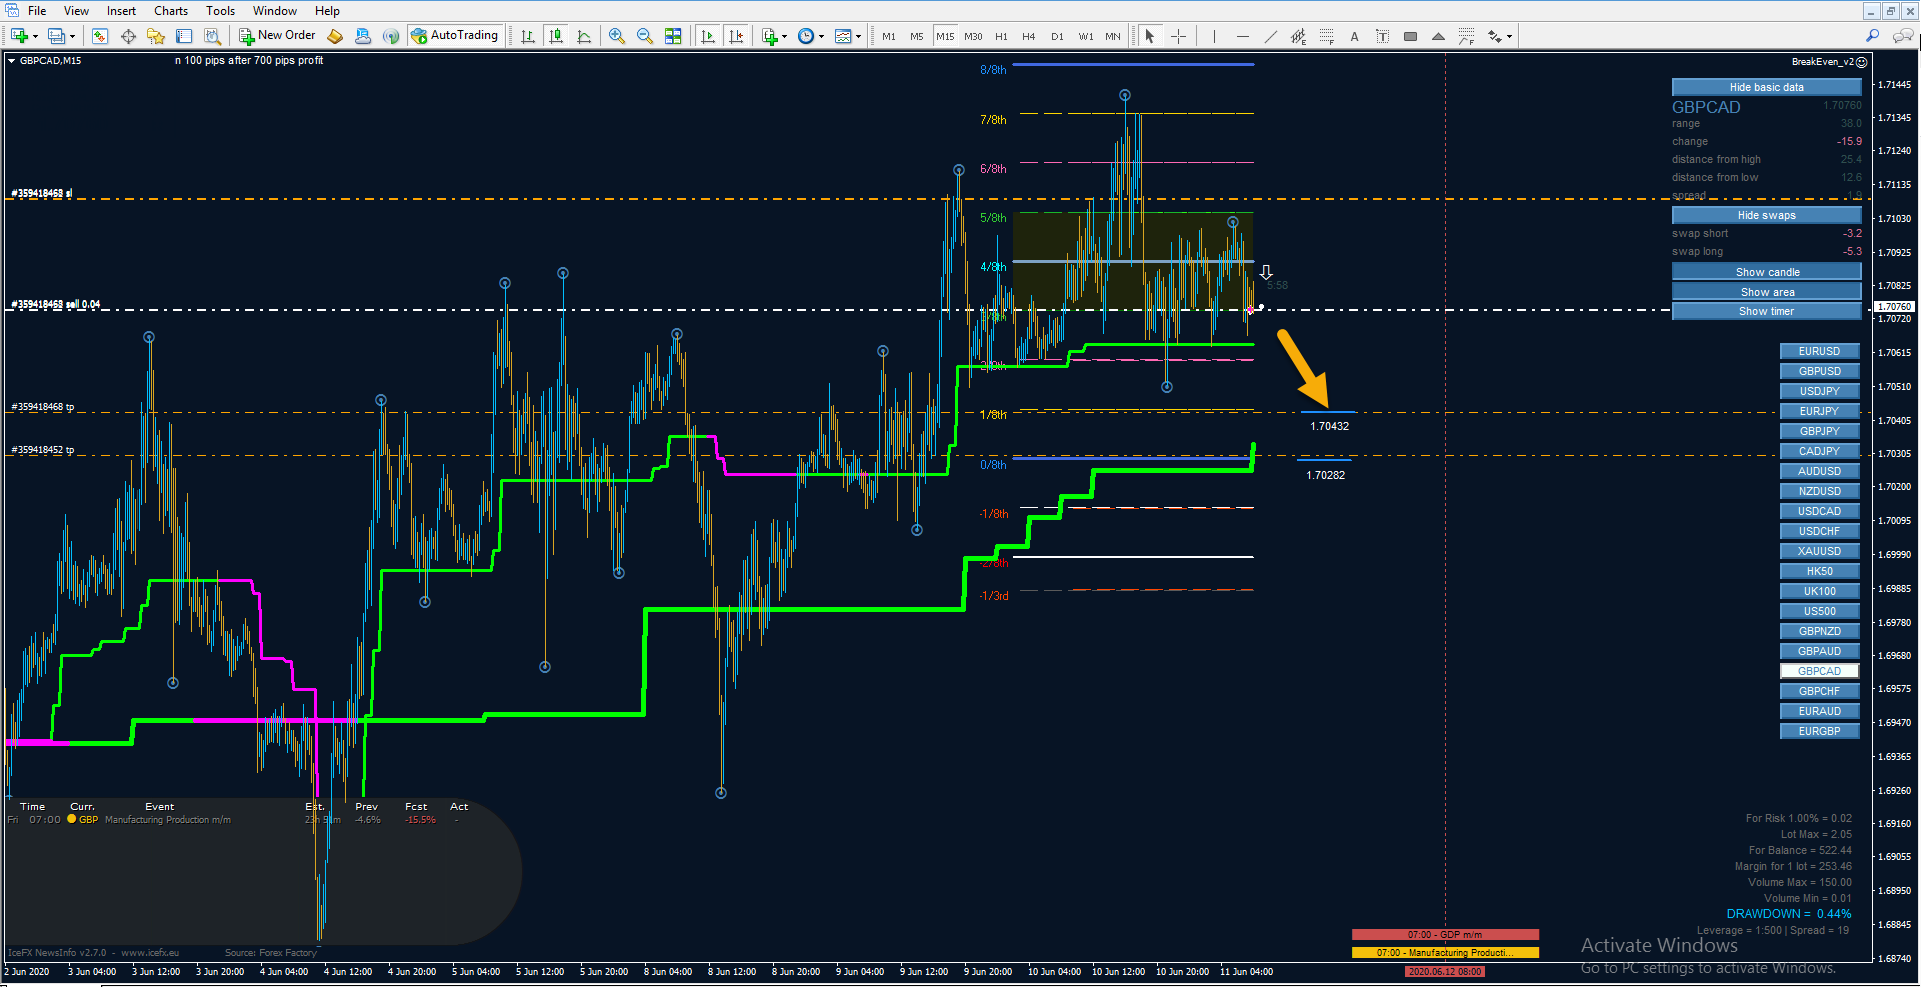
Task: Zoom out of the chart
Action: 645,36
